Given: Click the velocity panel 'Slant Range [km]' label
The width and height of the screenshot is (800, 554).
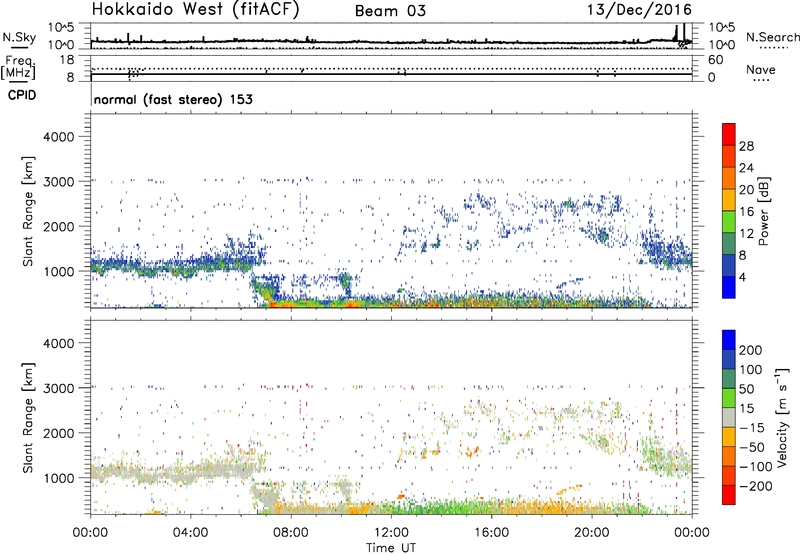Looking at the screenshot, I should tap(28, 418).
